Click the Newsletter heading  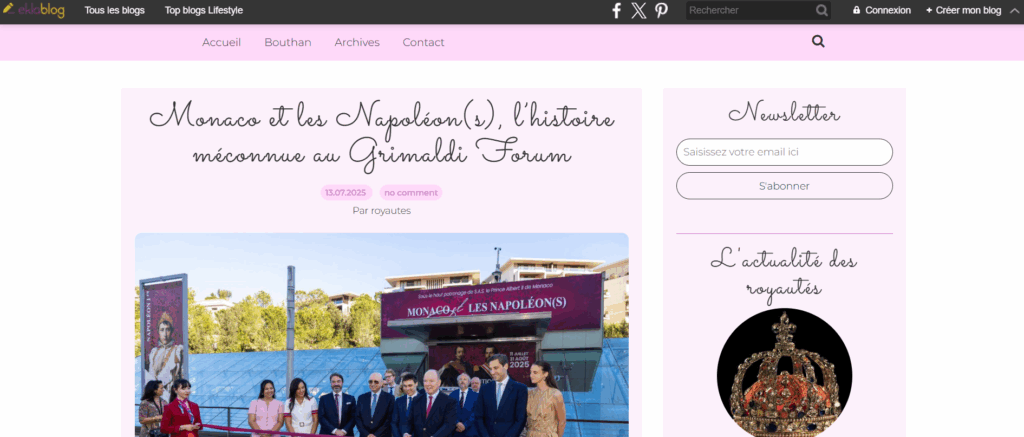click(784, 114)
